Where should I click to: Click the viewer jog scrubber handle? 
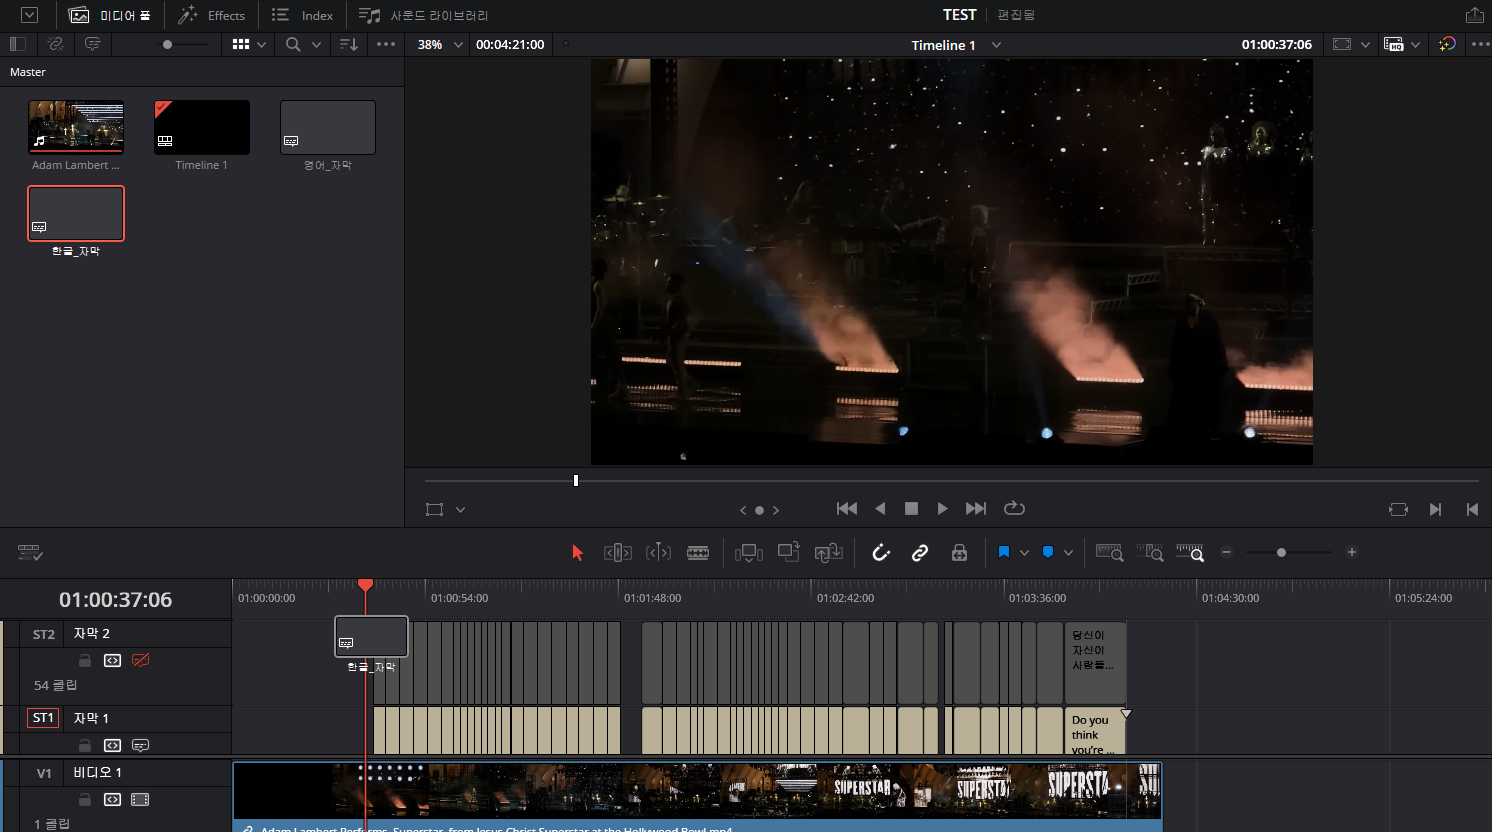[x=576, y=481]
